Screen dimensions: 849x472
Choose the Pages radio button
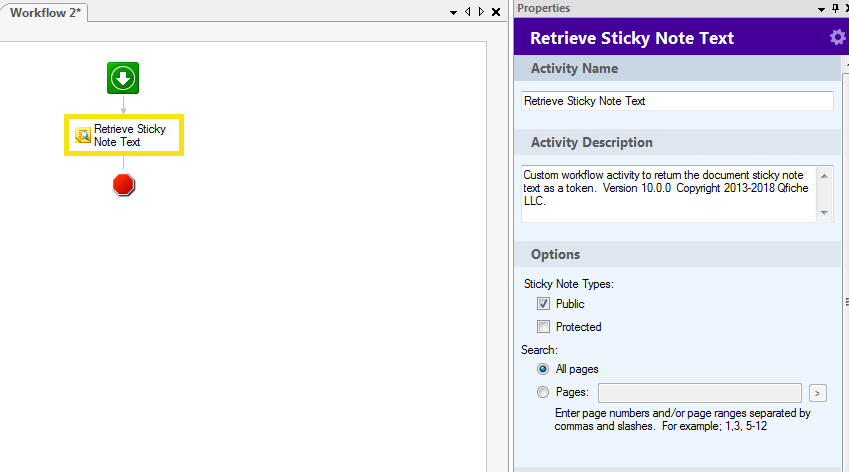(543, 392)
